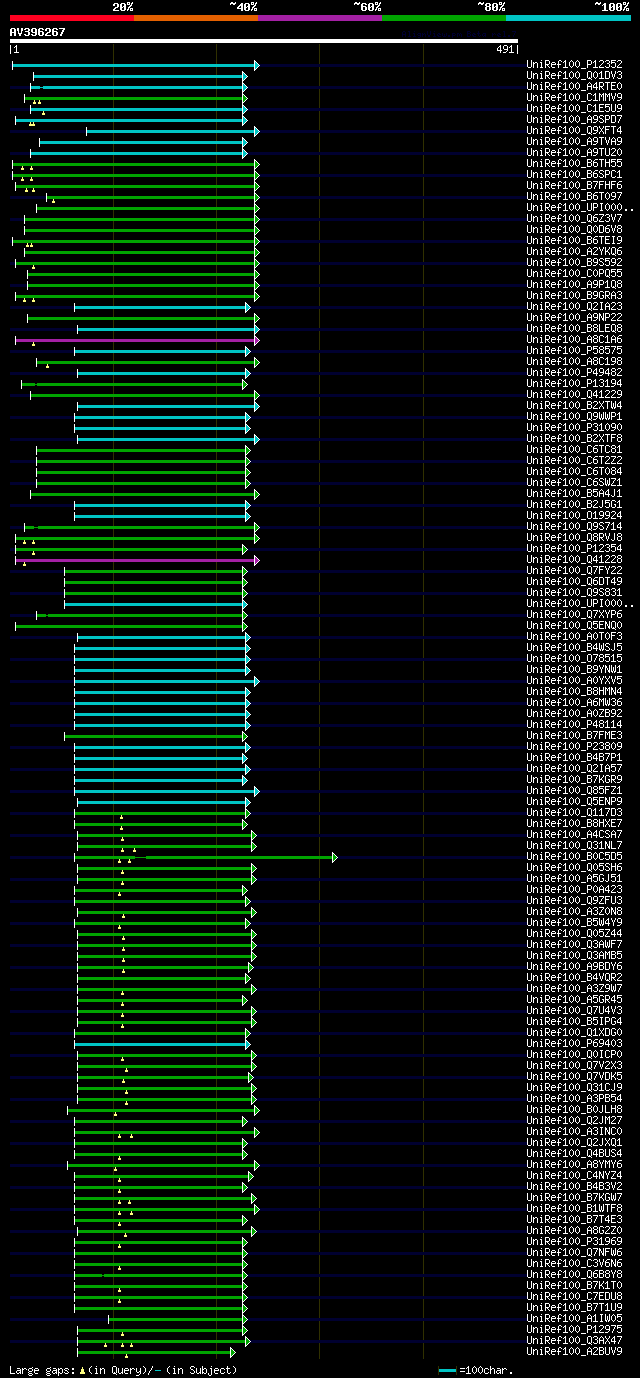Click the purple alignment bar of UniRef100_Q41228

pos(136,560)
